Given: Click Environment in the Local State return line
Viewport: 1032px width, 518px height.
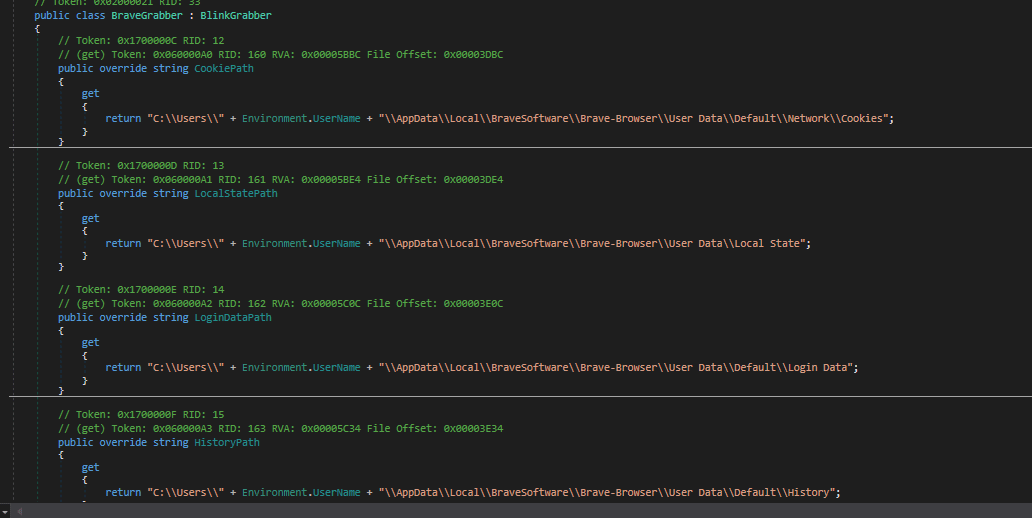Looking at the screenshot, I should [274, 244].
